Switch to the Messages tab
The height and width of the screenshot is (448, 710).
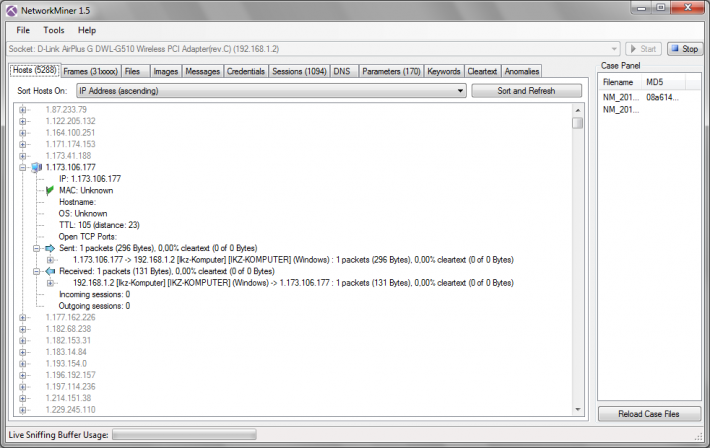click(x=202, y=72)
